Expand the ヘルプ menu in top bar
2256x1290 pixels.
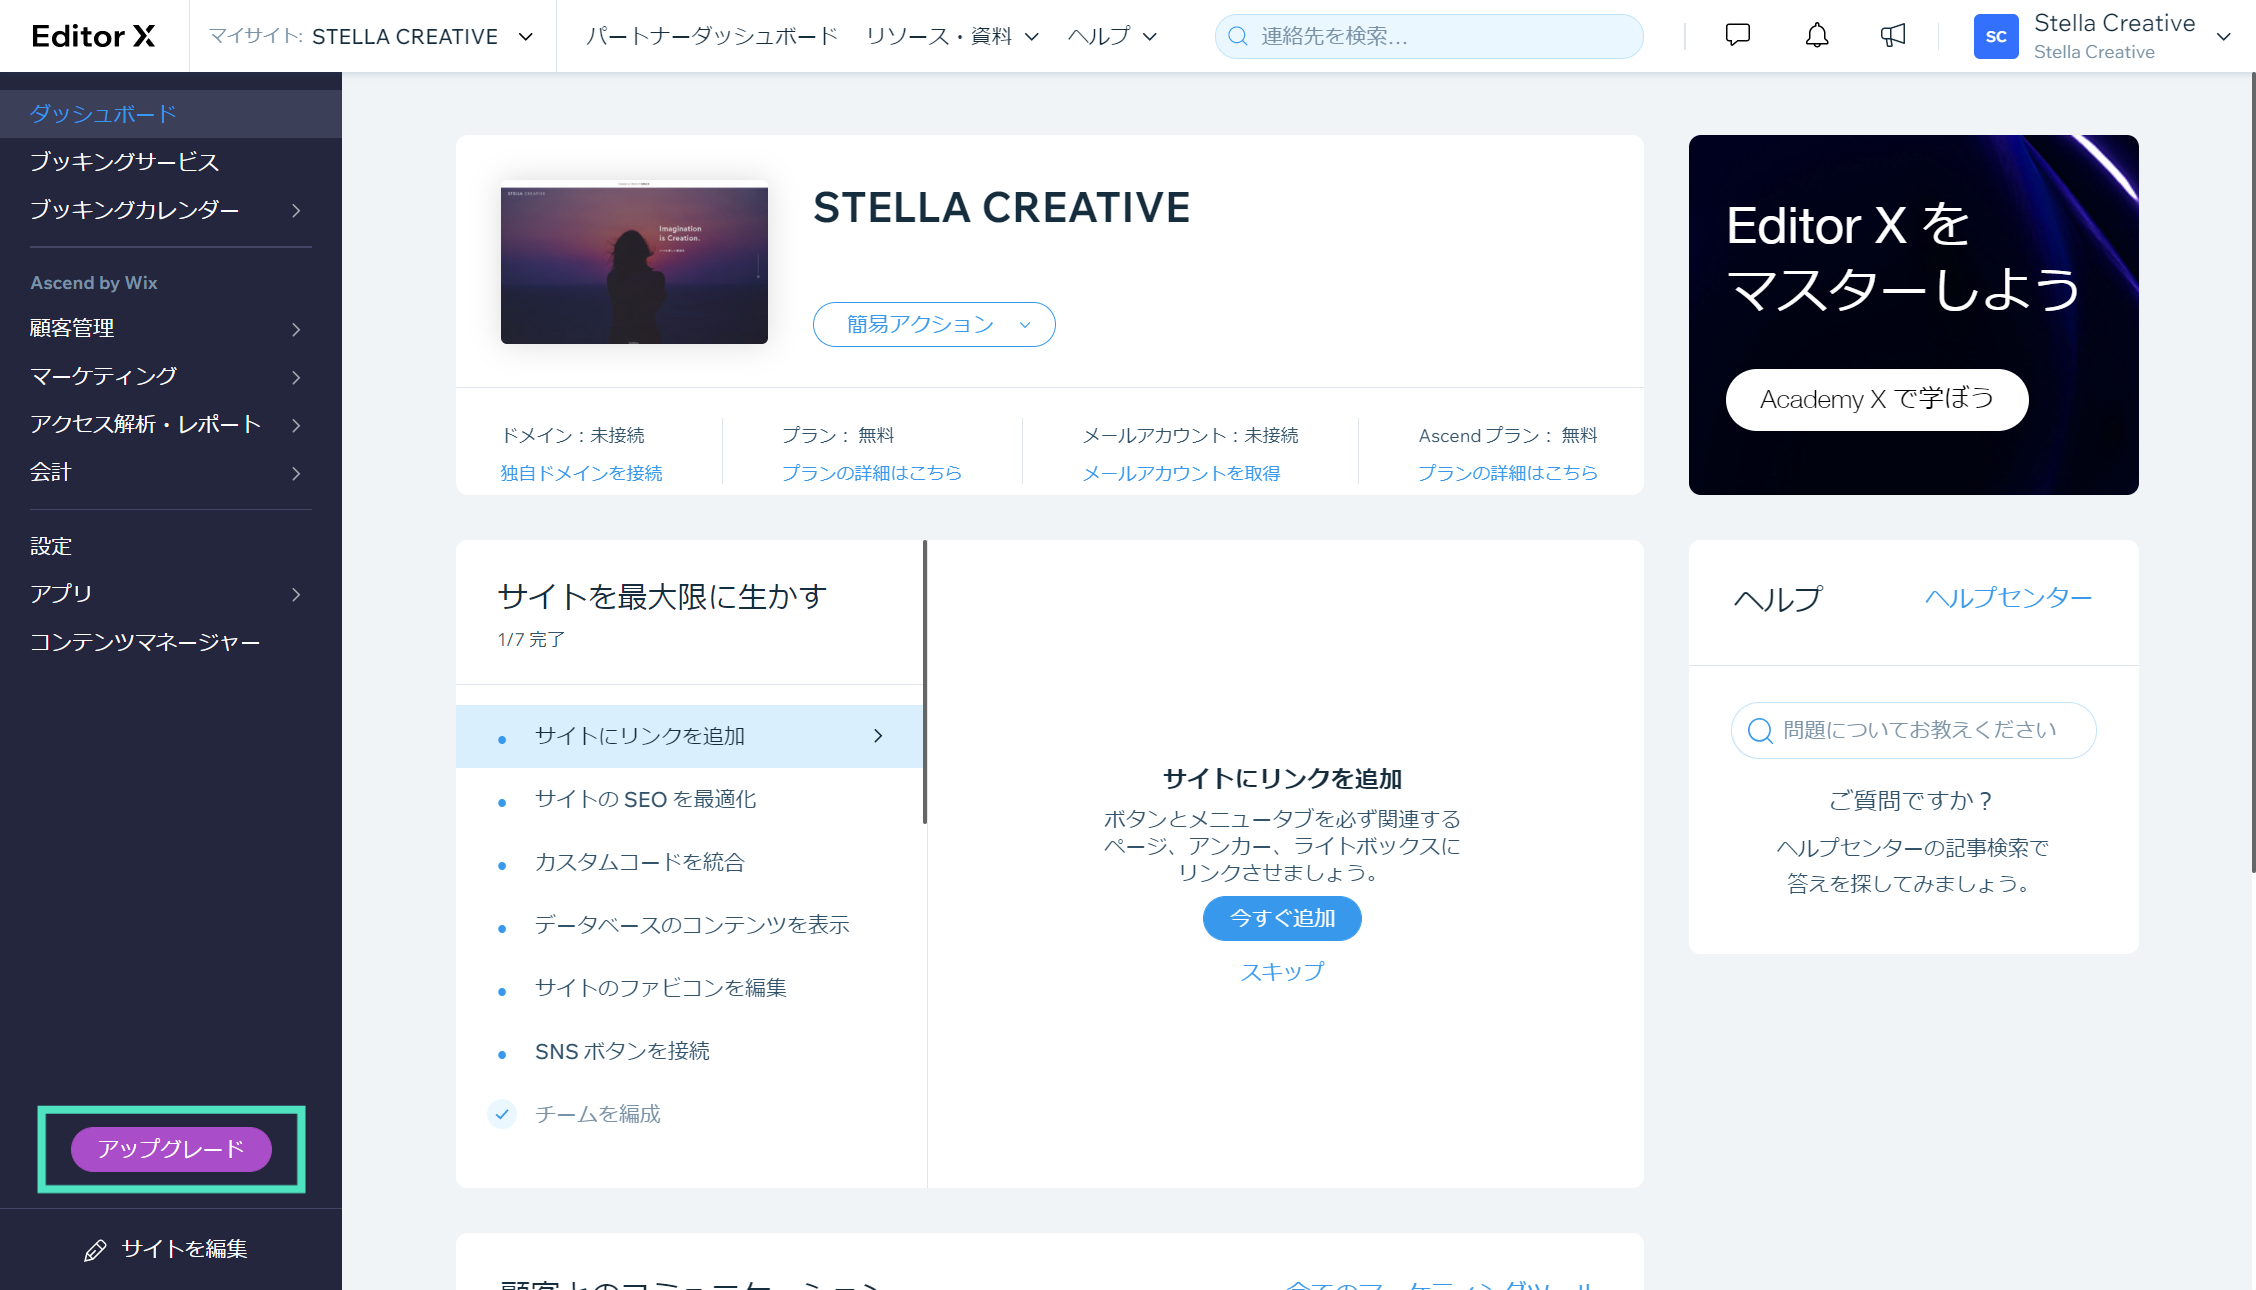1112,36
